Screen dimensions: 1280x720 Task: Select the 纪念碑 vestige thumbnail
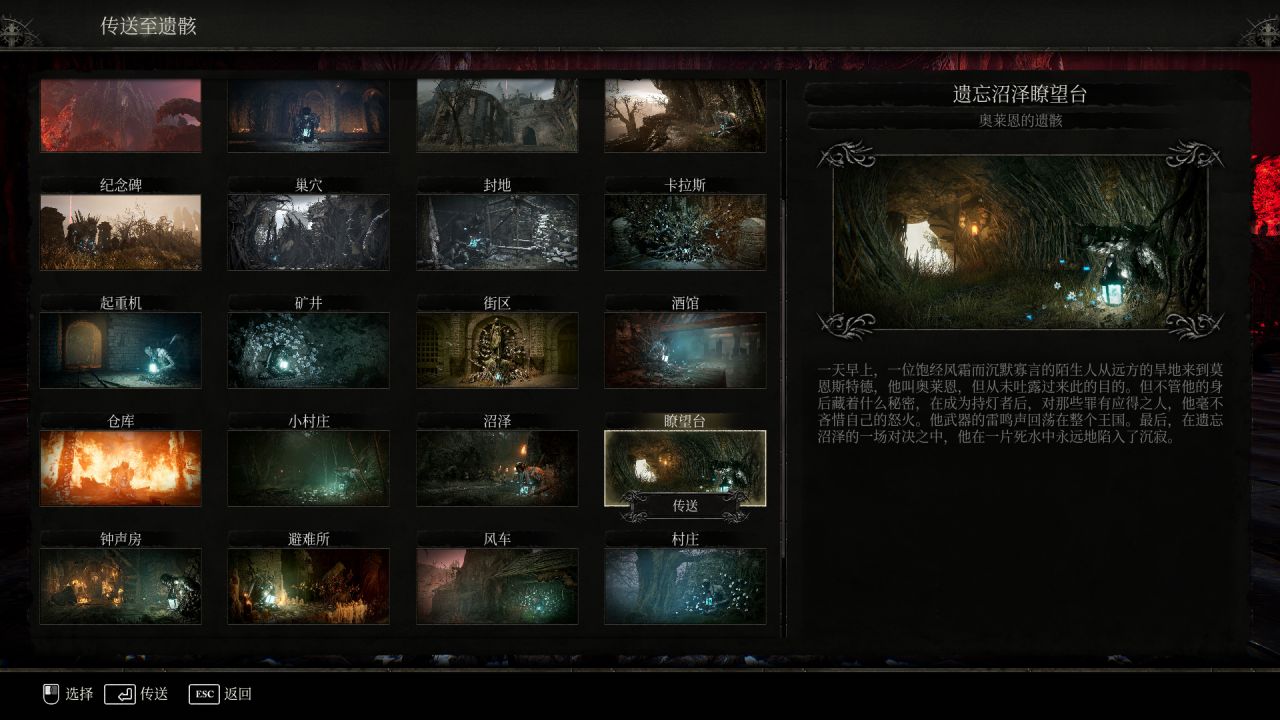point(121,232)
